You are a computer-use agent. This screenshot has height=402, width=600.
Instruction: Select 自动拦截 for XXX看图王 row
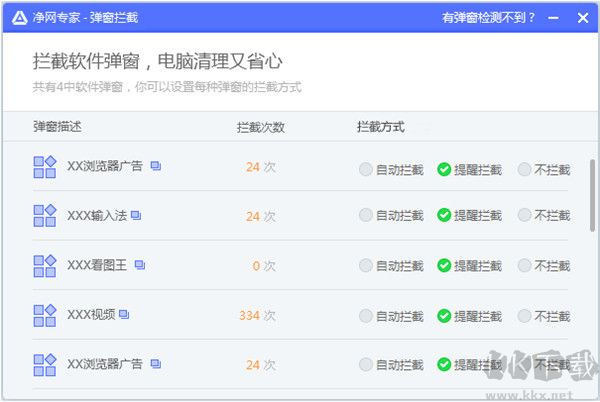366,265
